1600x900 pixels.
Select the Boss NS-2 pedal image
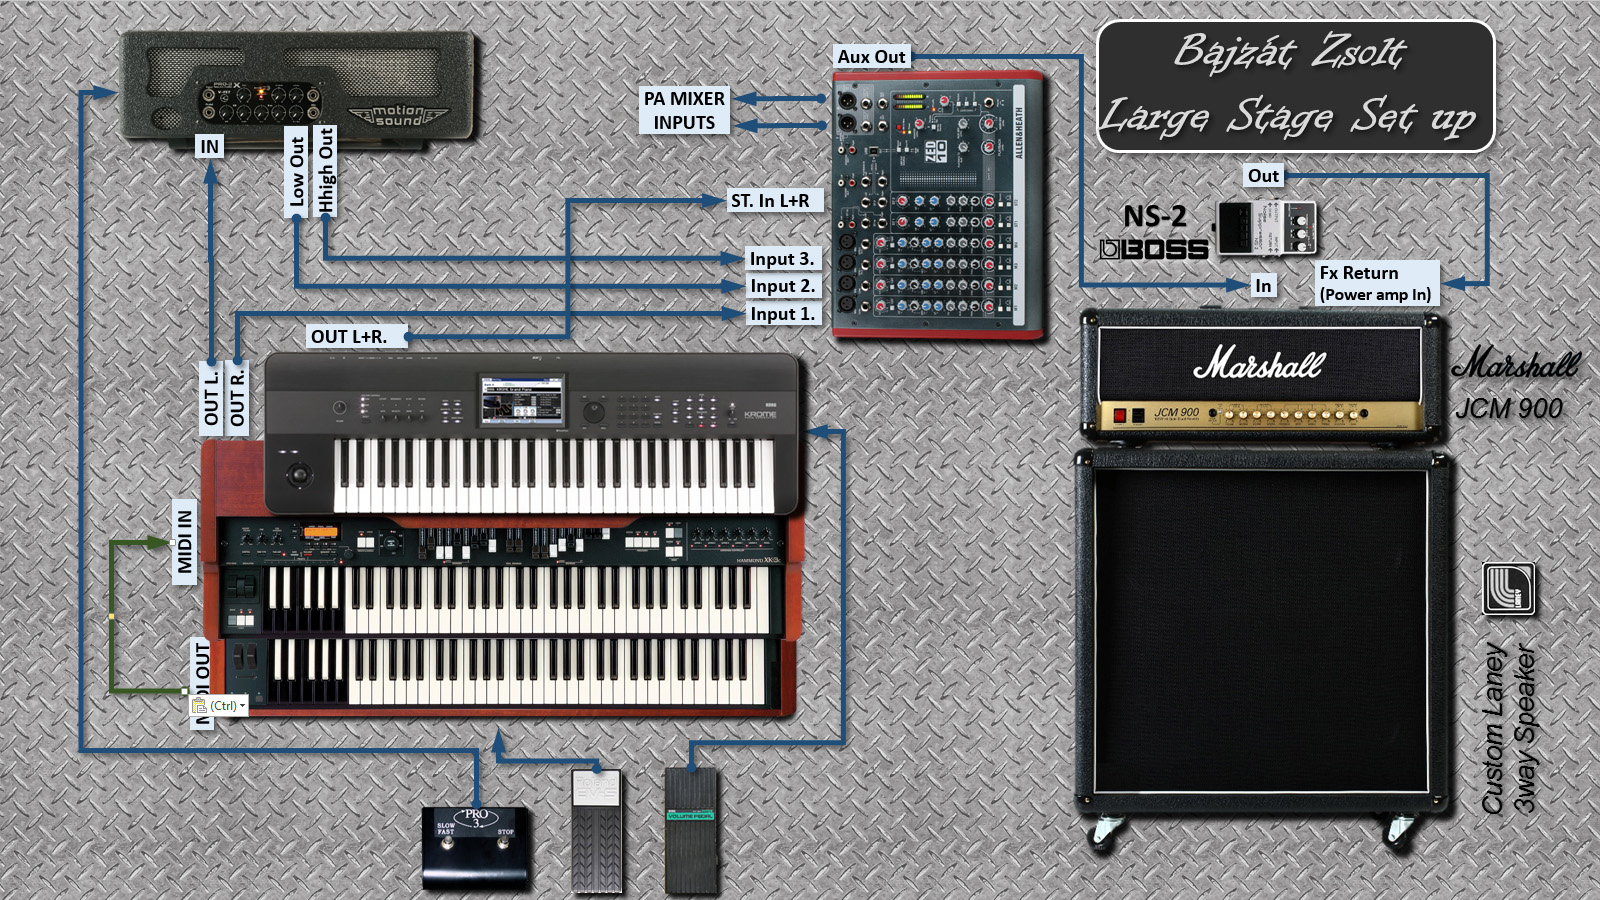(1265, 227)
